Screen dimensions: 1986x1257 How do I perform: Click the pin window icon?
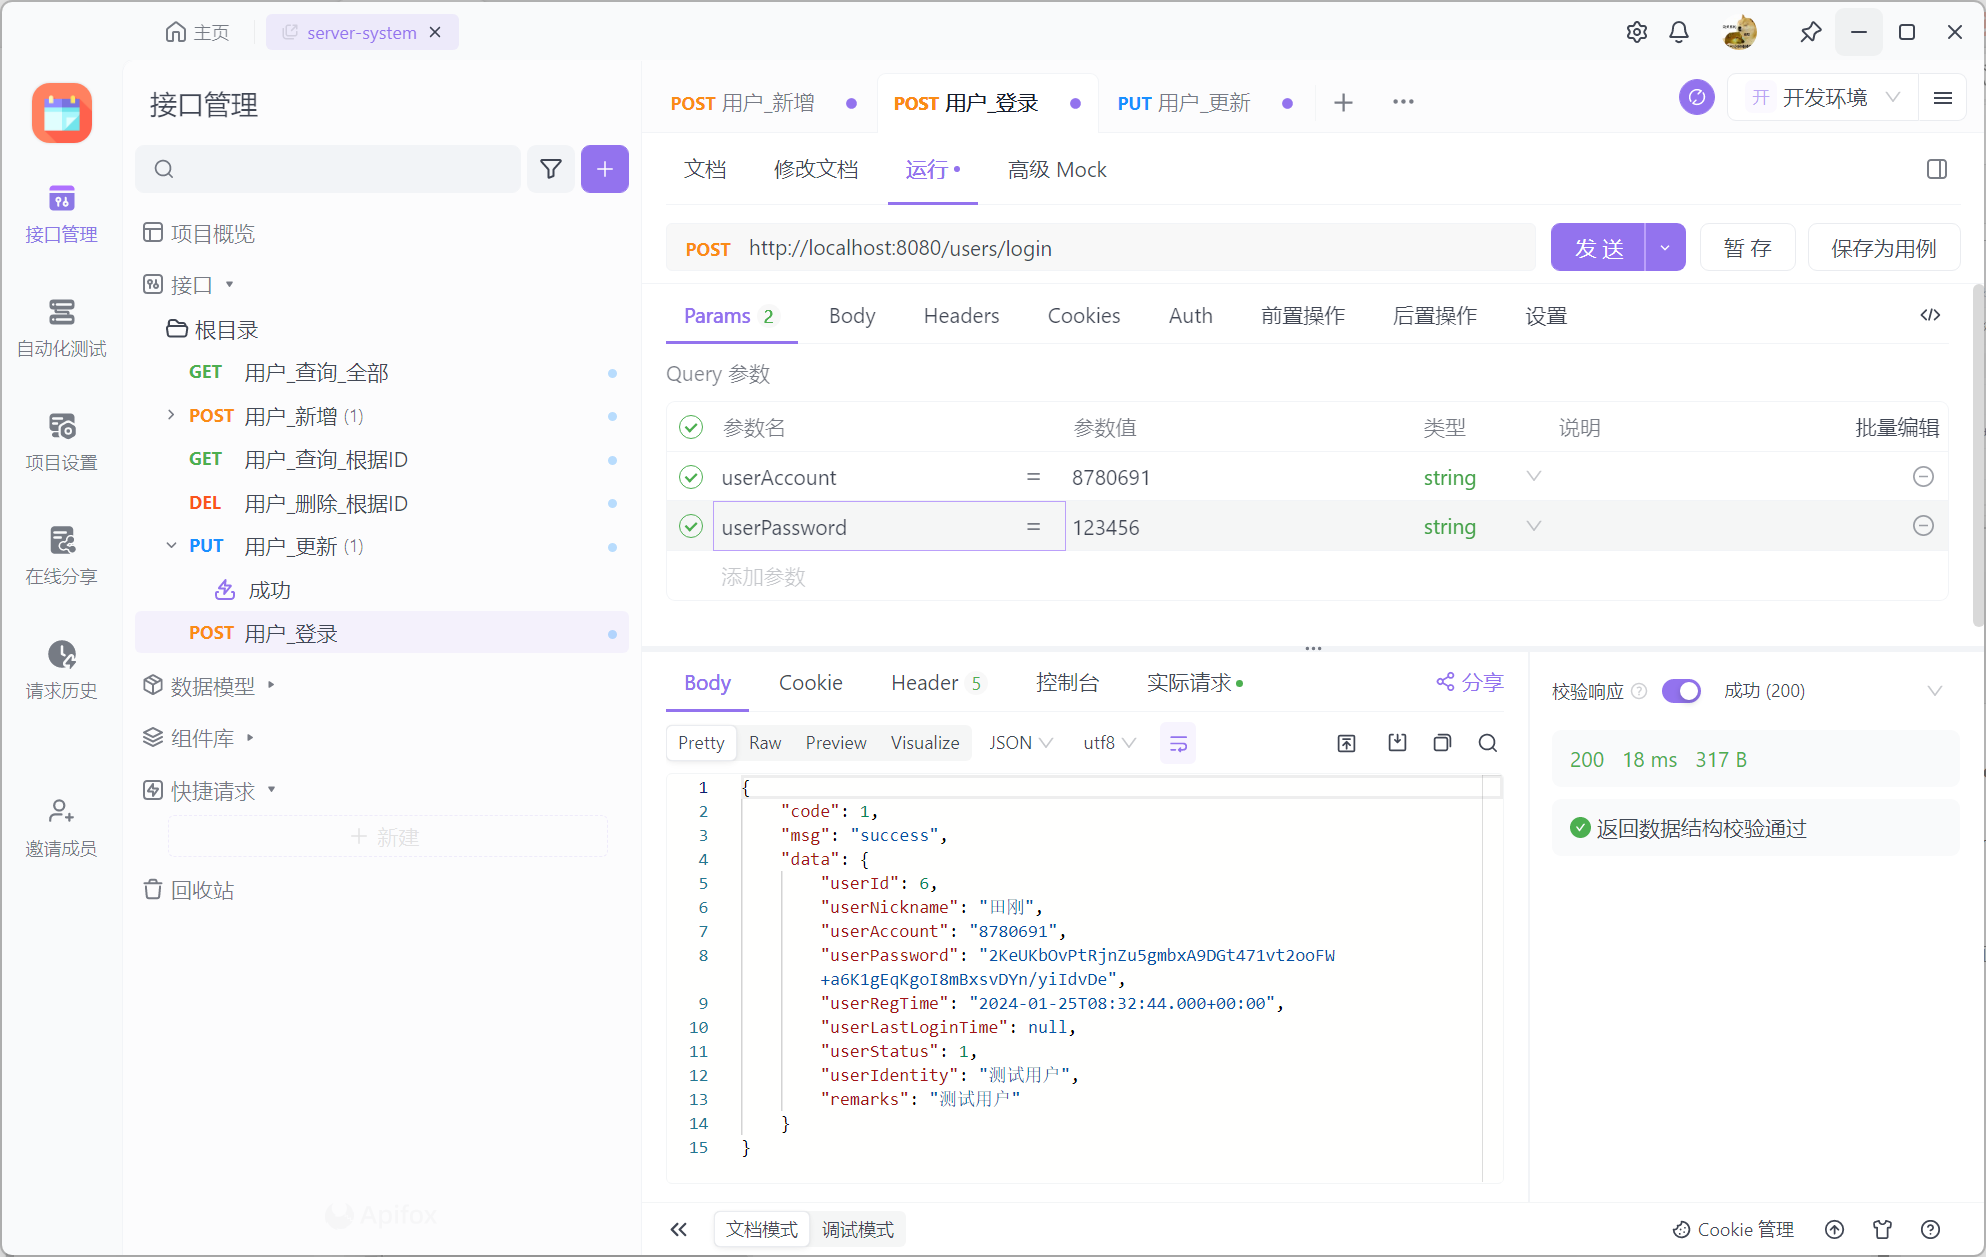click(1811, 32)
